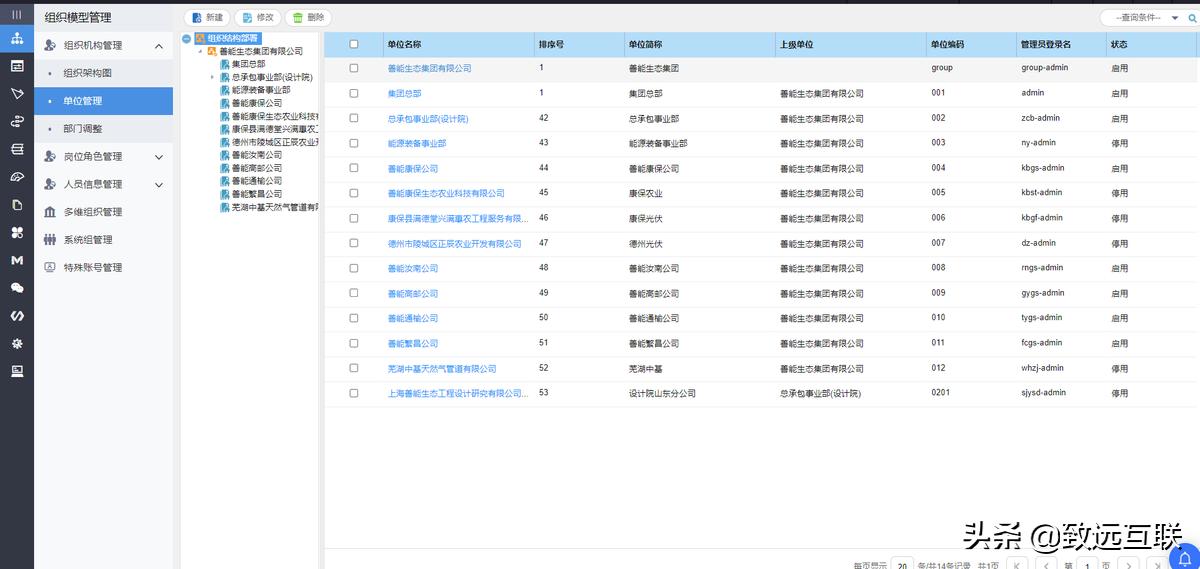Expand the 总承包事业部(设计院) tree node arrow
This screenshot has width=1200, height=569.
212,77
